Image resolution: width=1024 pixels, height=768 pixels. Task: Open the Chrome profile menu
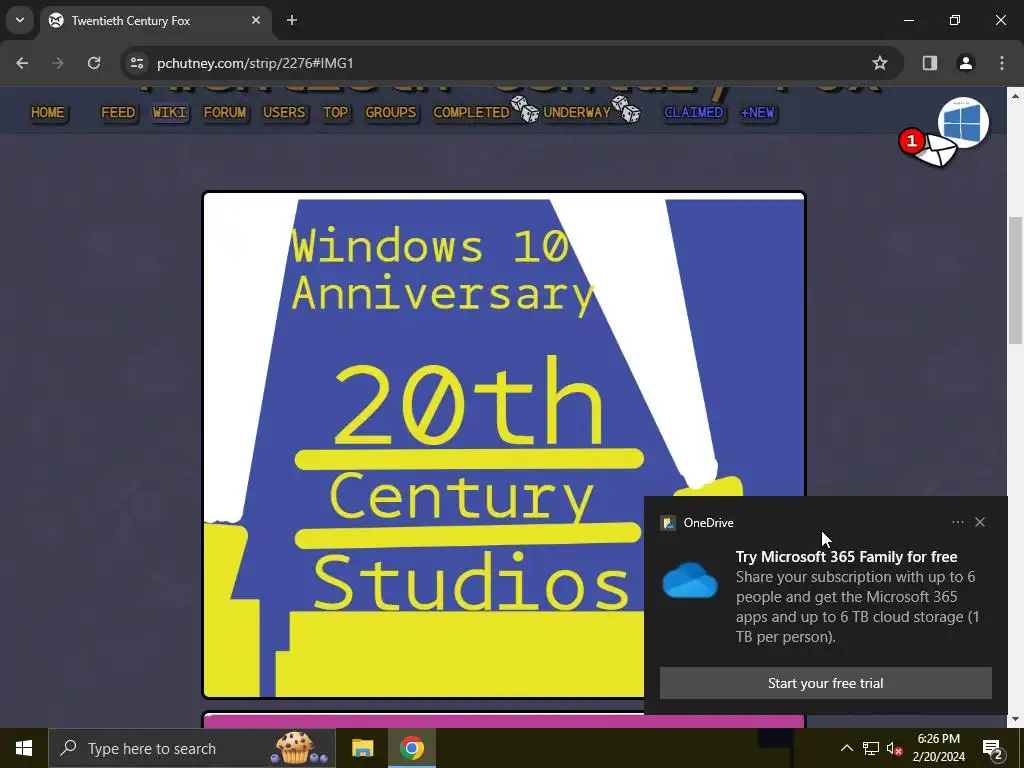[965, 63]
